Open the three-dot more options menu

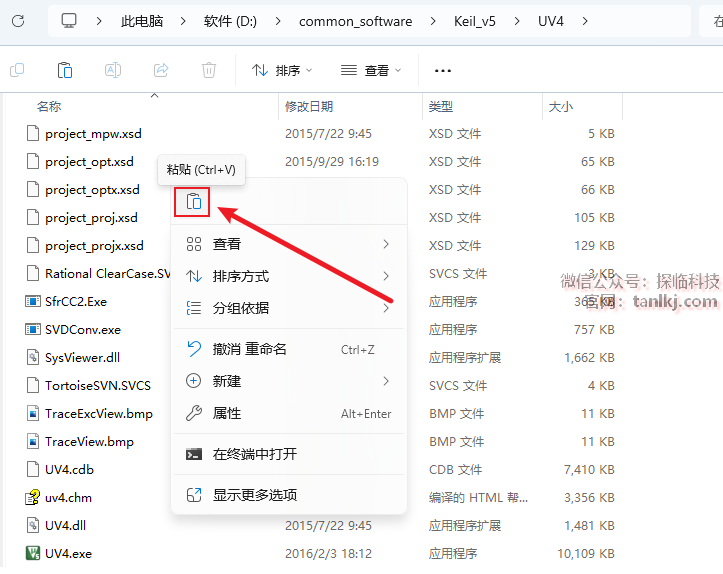pos(443,71)
